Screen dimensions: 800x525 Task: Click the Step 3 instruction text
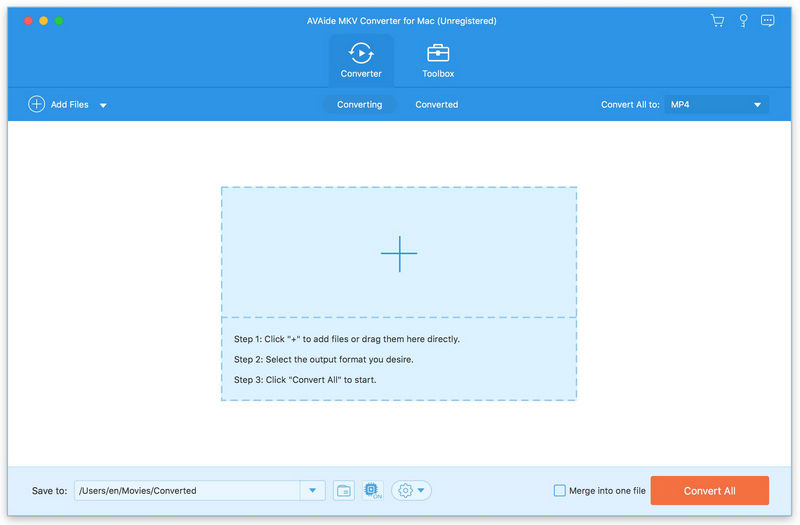coord(305,380)
